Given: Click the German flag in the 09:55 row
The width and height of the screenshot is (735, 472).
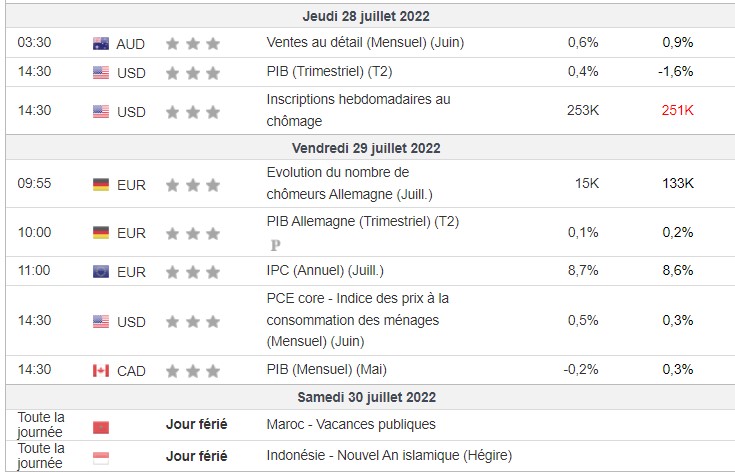Looking at the screenshot, I should pyautogui.click(x=101, y=185).
